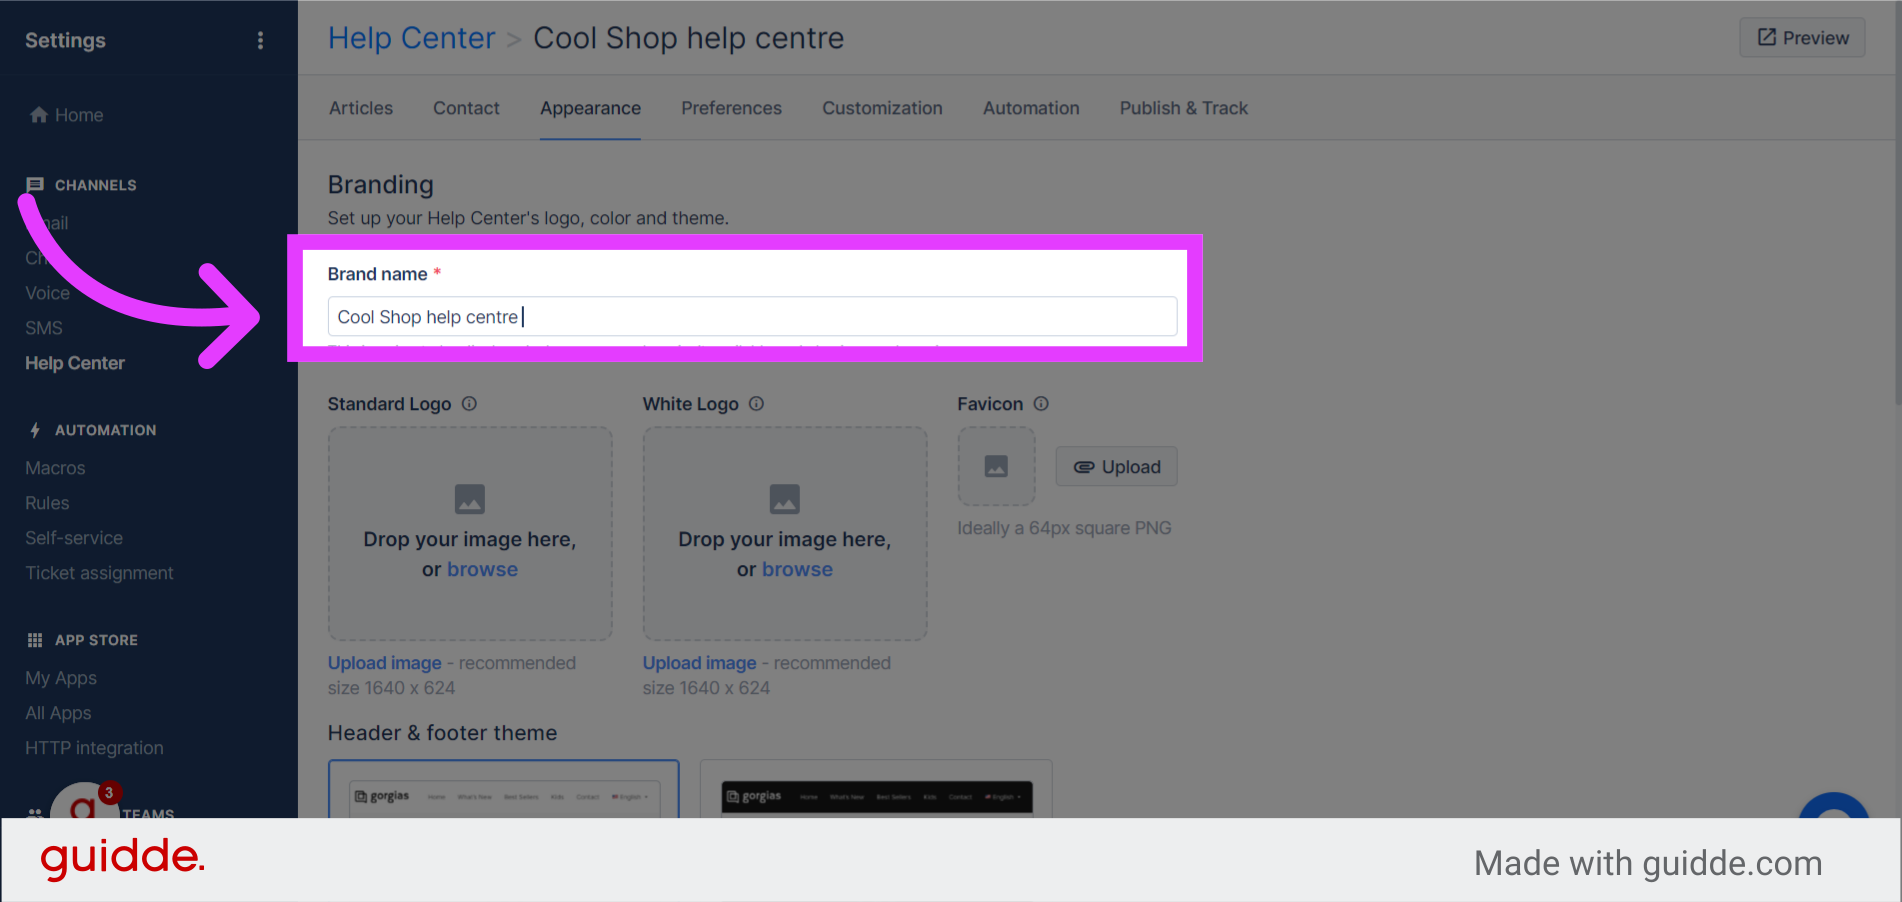Click White Logo info icon
The width and height of the screenshot is (1902, 902).
tap(756, 404)
